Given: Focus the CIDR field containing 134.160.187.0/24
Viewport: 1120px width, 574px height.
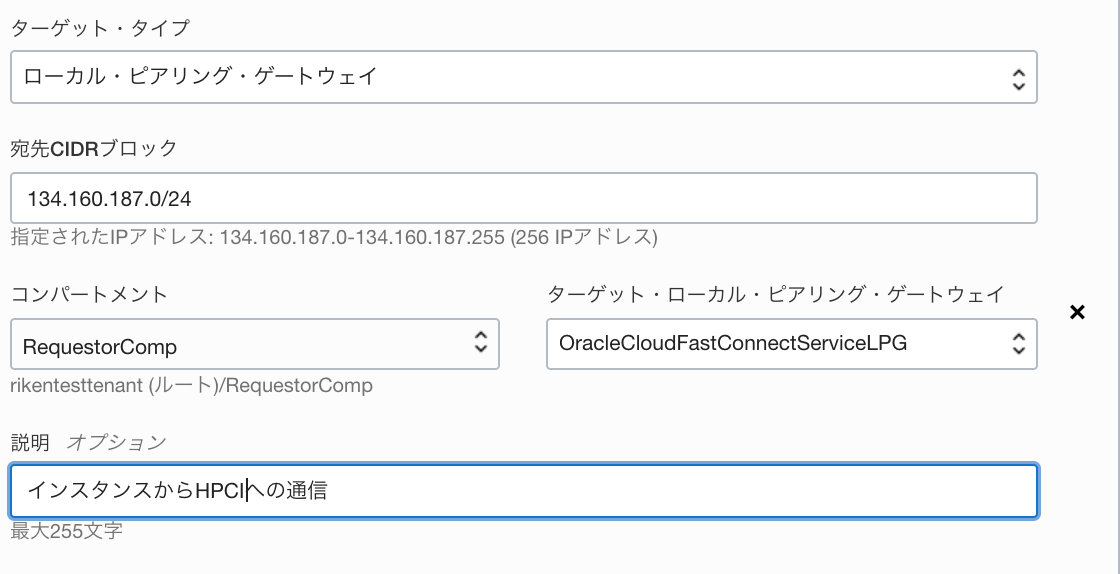Looking at the screenshot, I should tap(524, 198).
